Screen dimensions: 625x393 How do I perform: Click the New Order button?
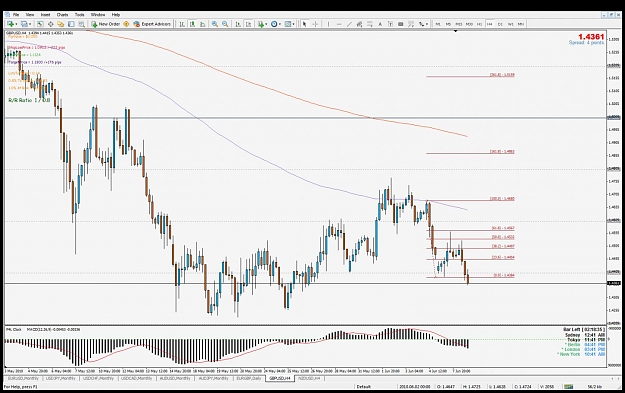(x=106, y=24)
